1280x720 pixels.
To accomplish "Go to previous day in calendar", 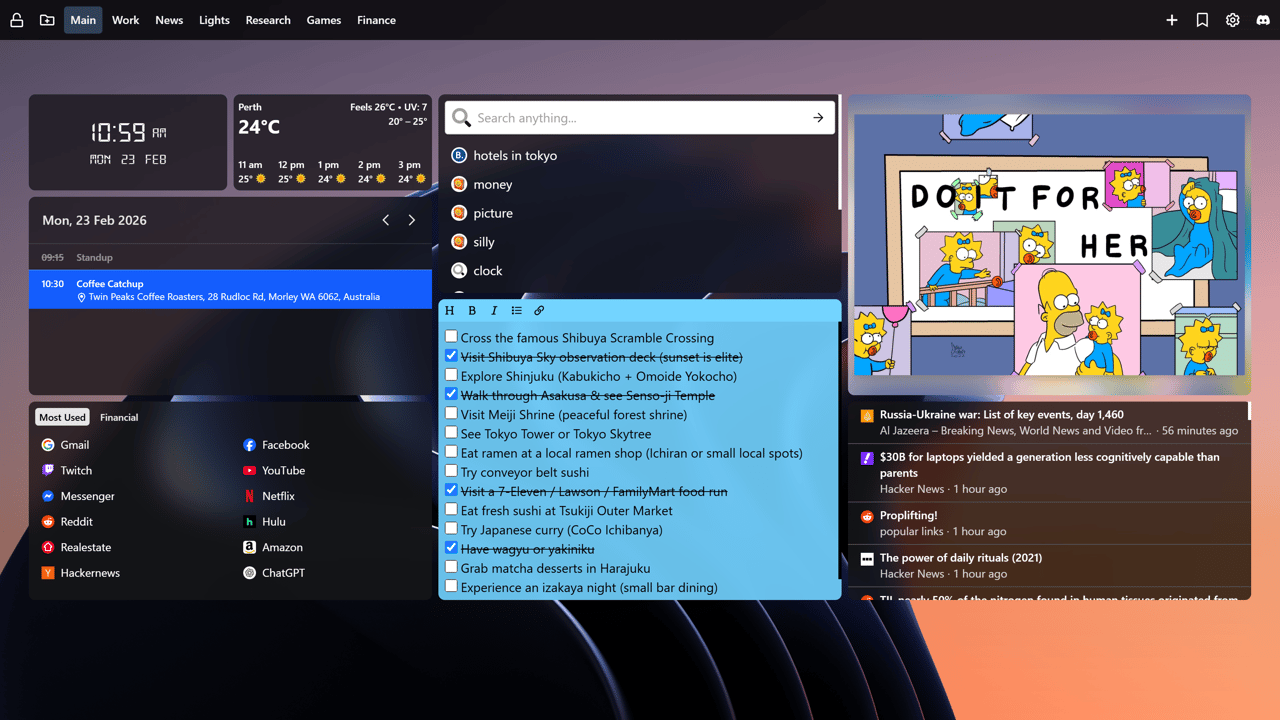I will (386, 220).
